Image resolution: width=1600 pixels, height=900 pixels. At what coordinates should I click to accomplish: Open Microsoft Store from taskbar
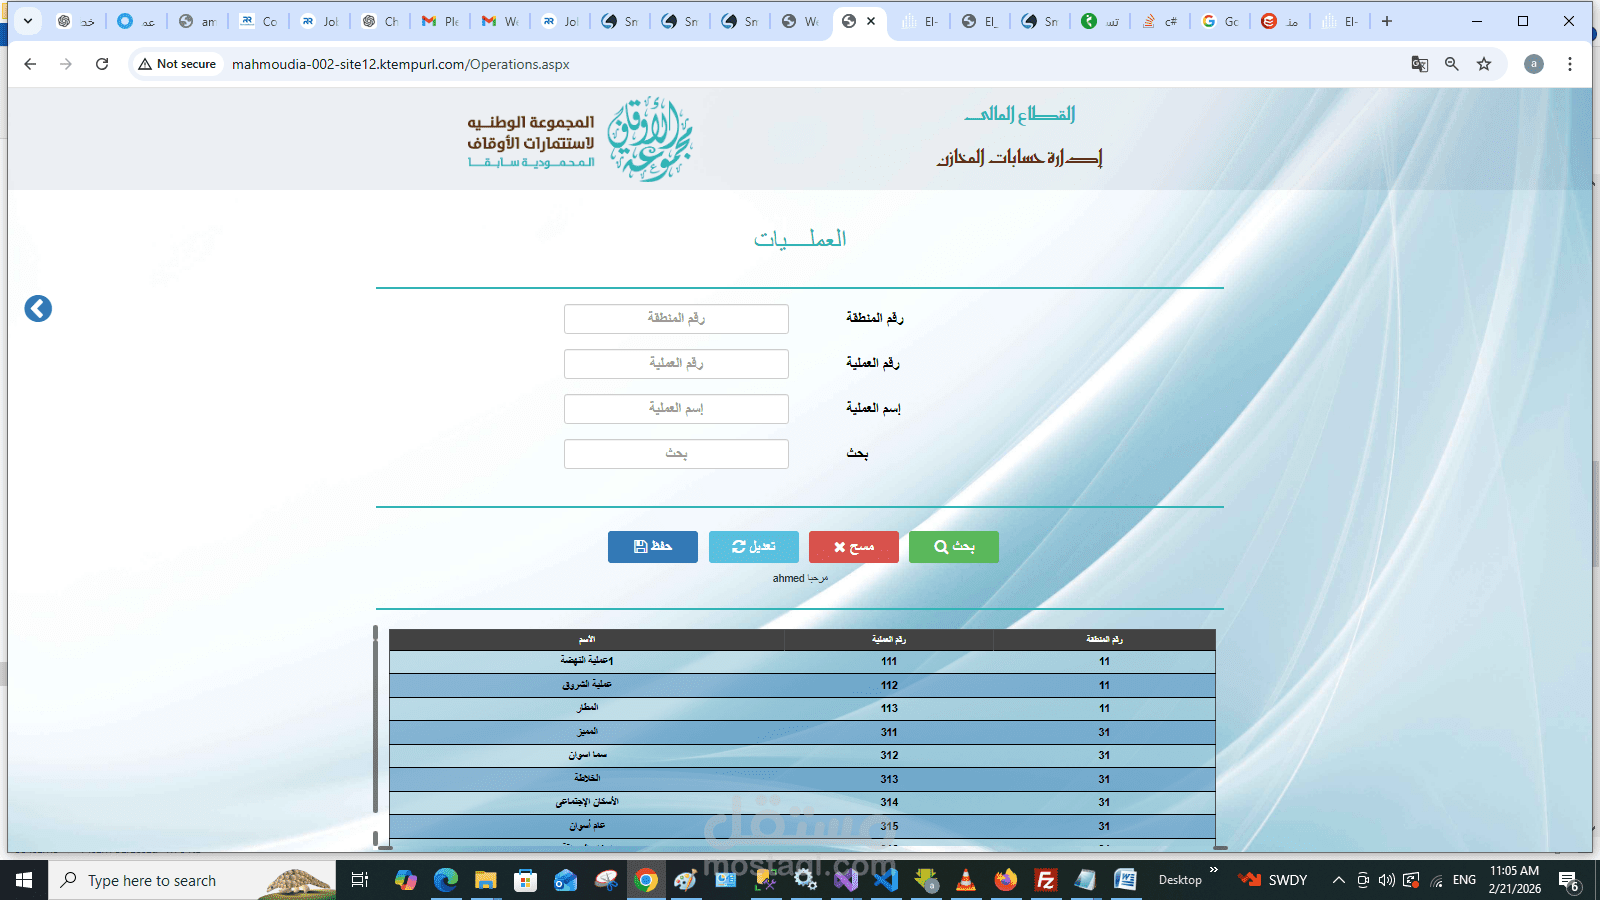pos(525,880)
